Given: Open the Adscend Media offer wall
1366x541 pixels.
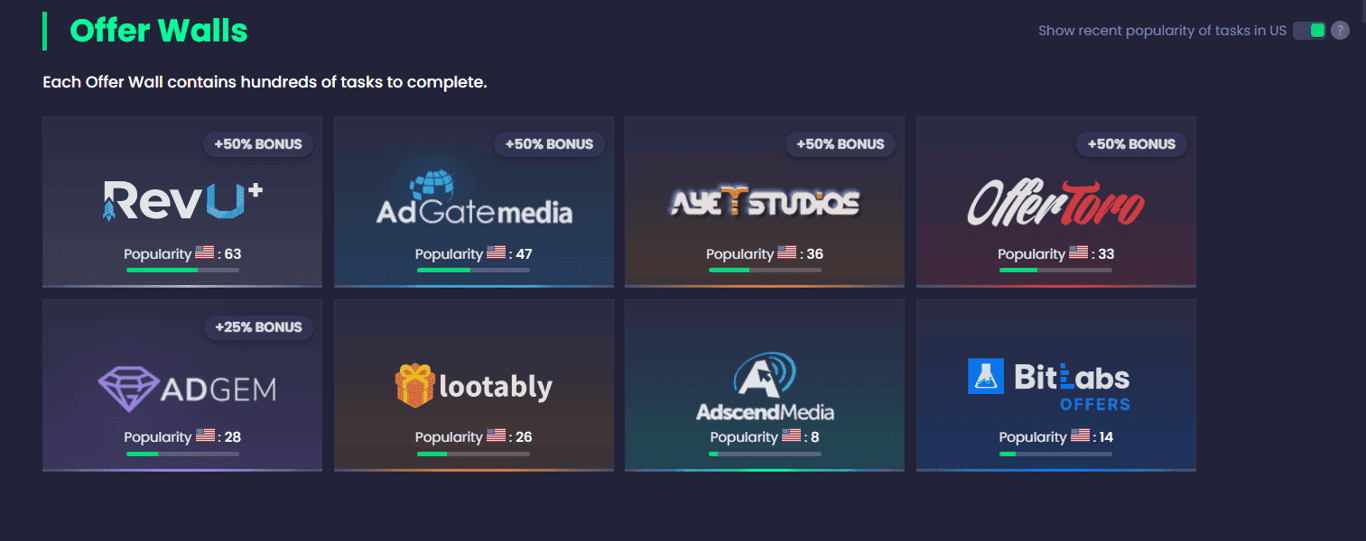Looking at the screenshot, I should coord(765,385).
